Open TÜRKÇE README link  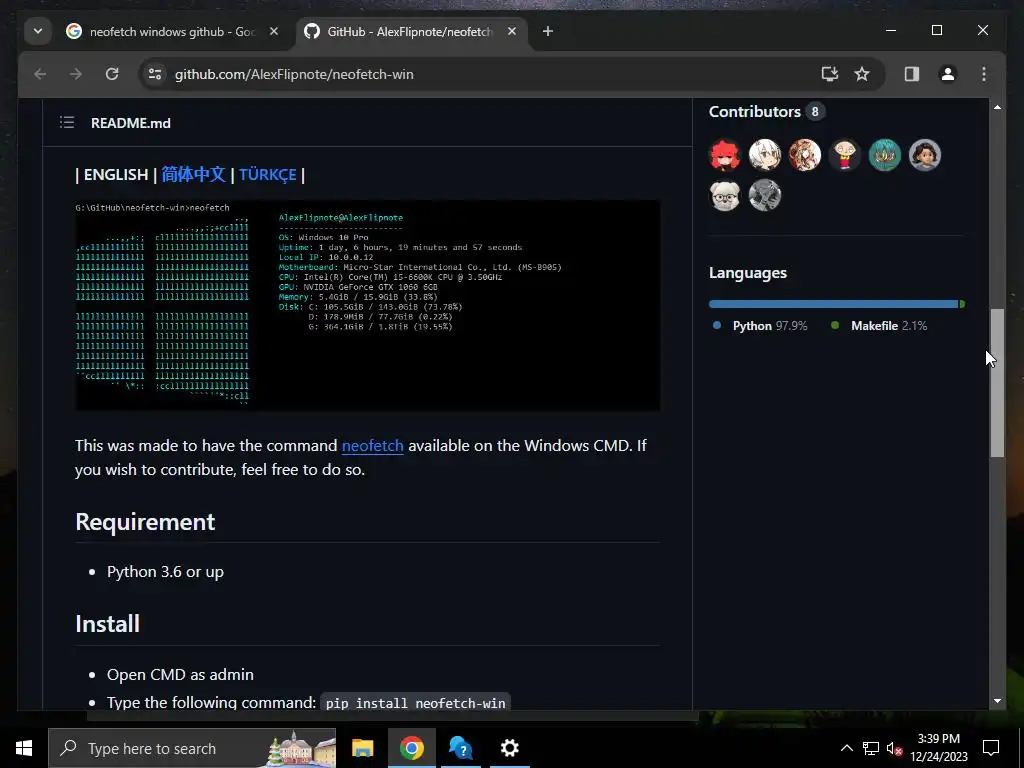[x=268, y=174]
